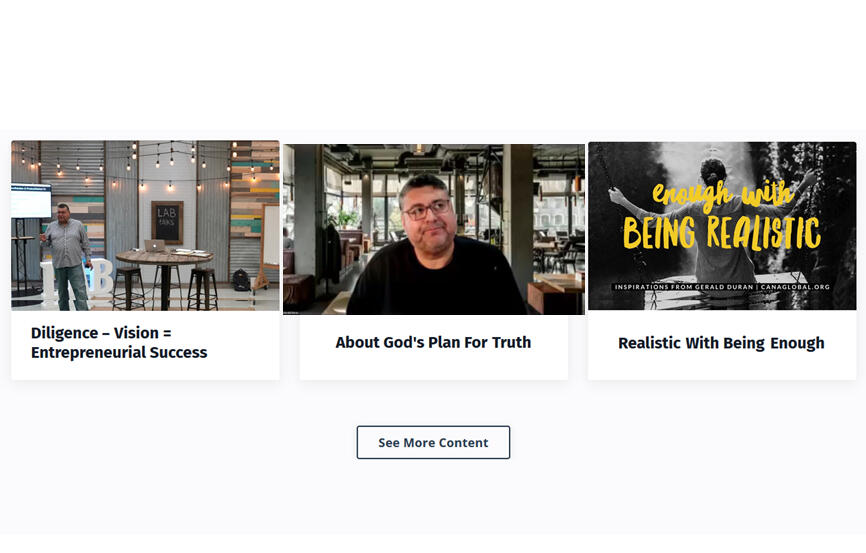Select the LAB talks stage photo thumbnail
The height and width of the screenshot is (553, 866).
[145, 225]
